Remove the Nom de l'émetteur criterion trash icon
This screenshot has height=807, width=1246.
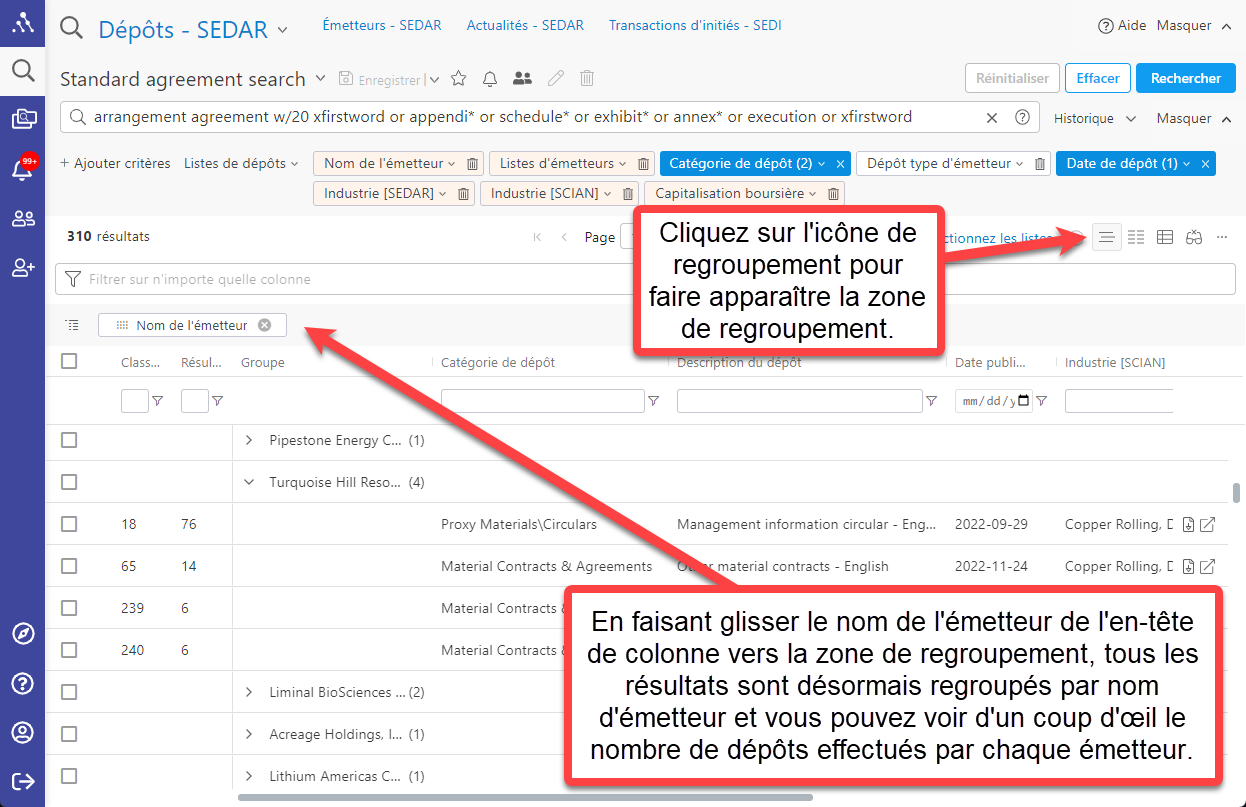pos(473,164)
